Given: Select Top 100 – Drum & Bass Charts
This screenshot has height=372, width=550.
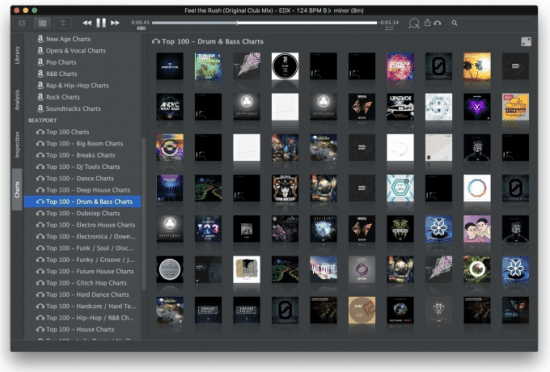Looking at the screenshot, I should coord(82,202).
